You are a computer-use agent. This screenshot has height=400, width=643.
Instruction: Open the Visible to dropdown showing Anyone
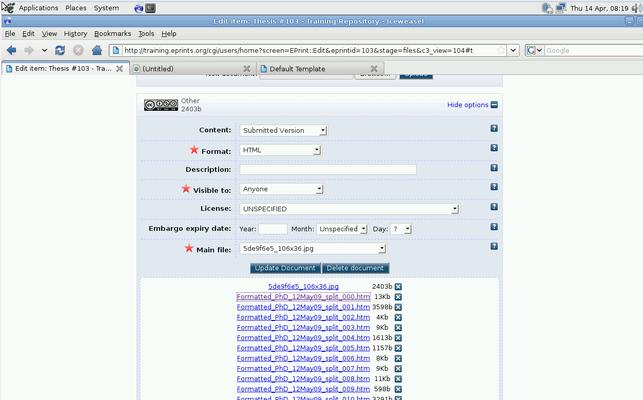pyautogui.click(x=281, y=189)
